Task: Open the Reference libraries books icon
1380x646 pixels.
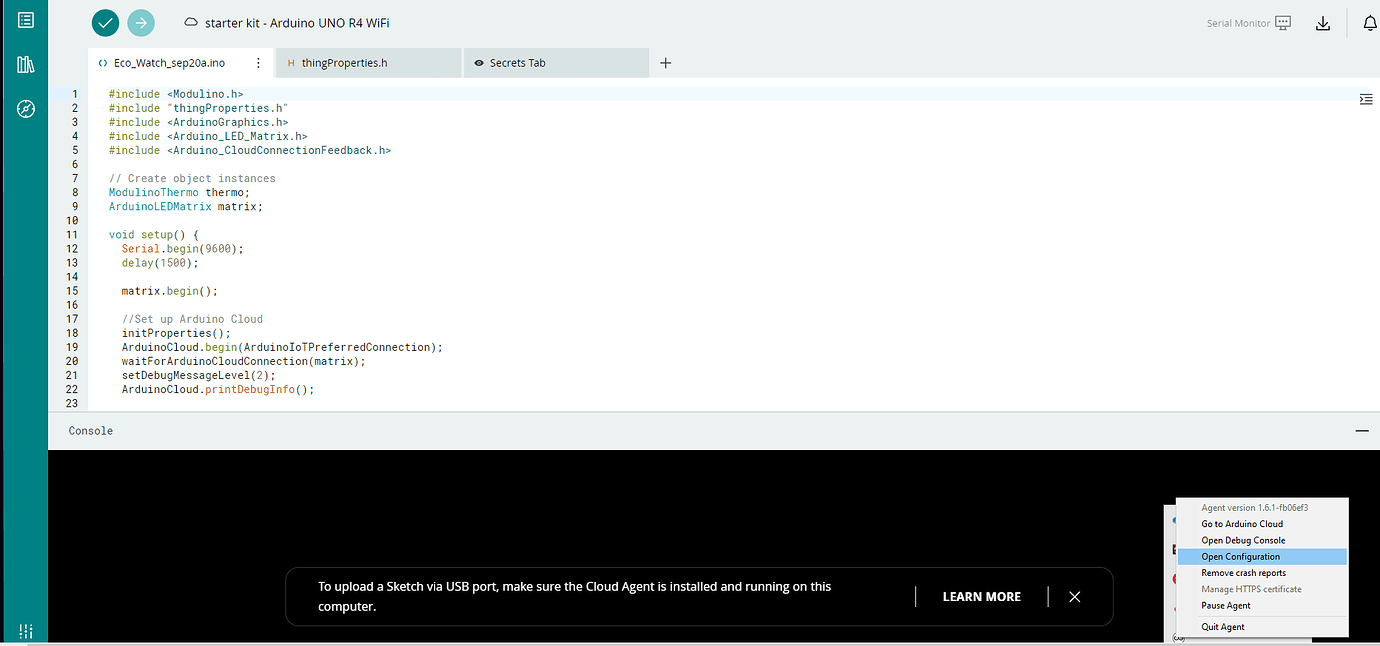Action: pos(25,64)
